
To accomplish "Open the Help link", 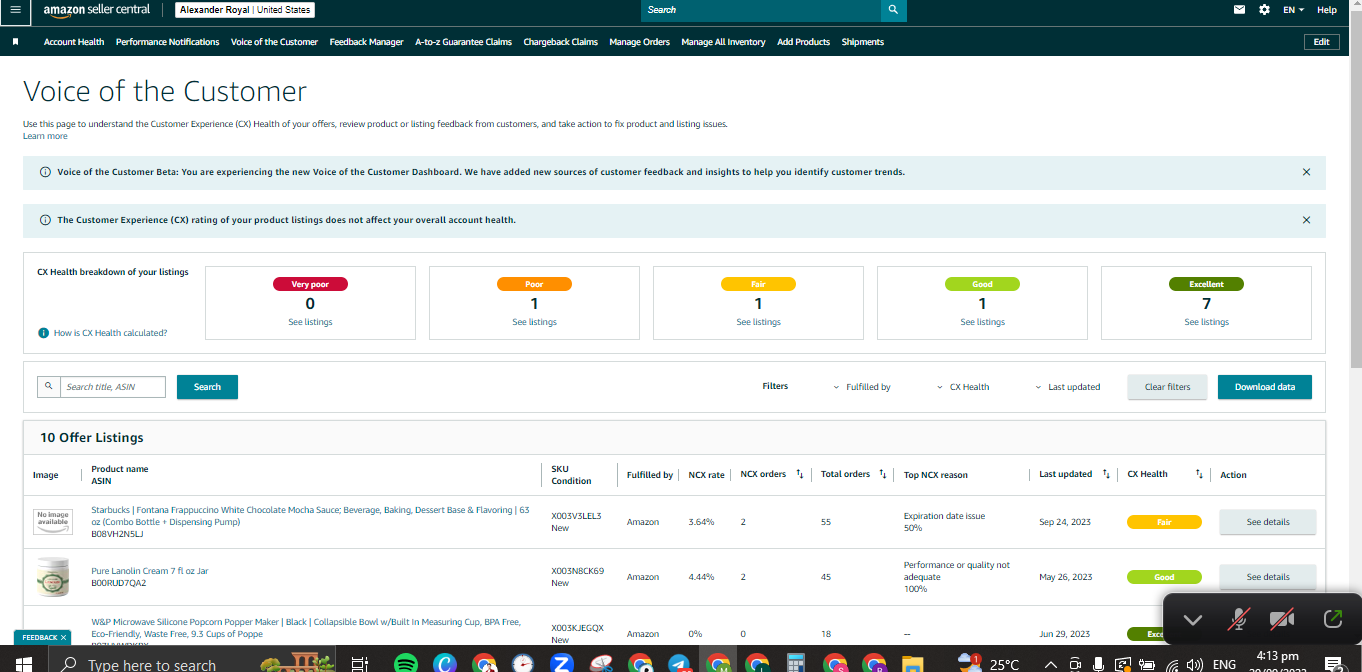I will pos(1326,10).
